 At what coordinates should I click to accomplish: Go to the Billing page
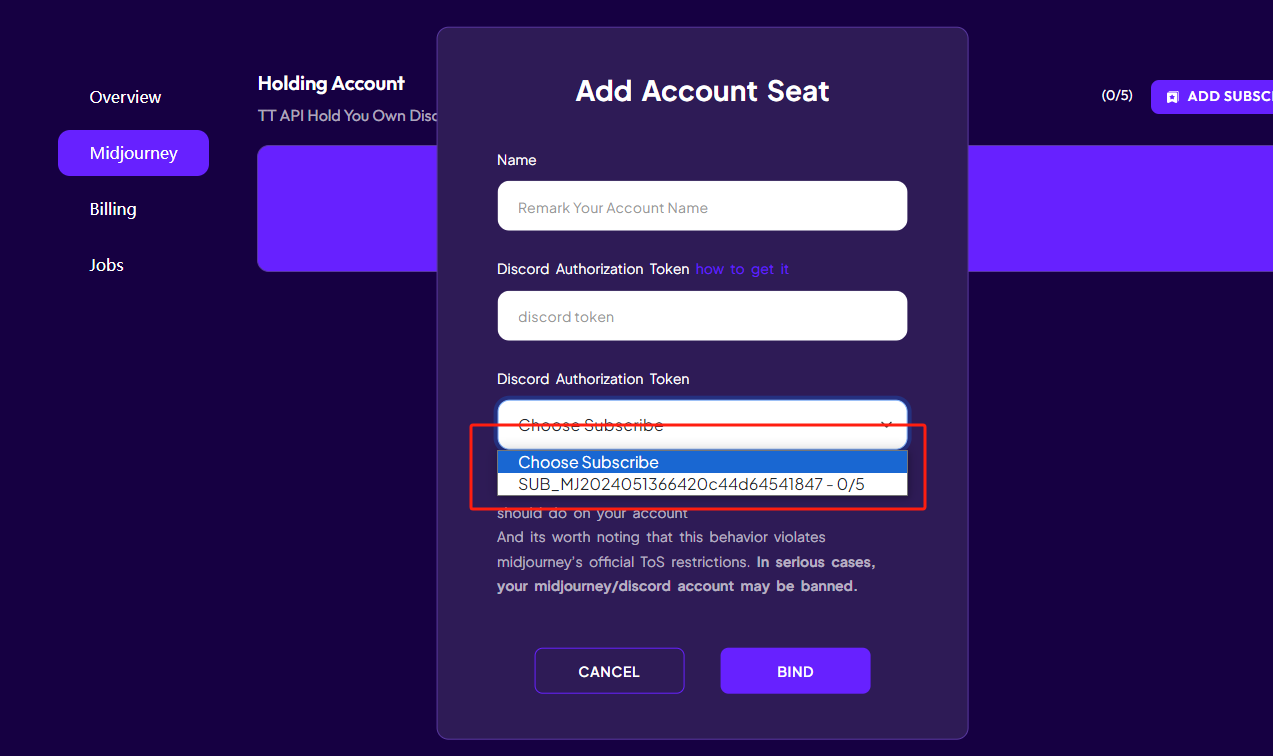coord(112,208)
